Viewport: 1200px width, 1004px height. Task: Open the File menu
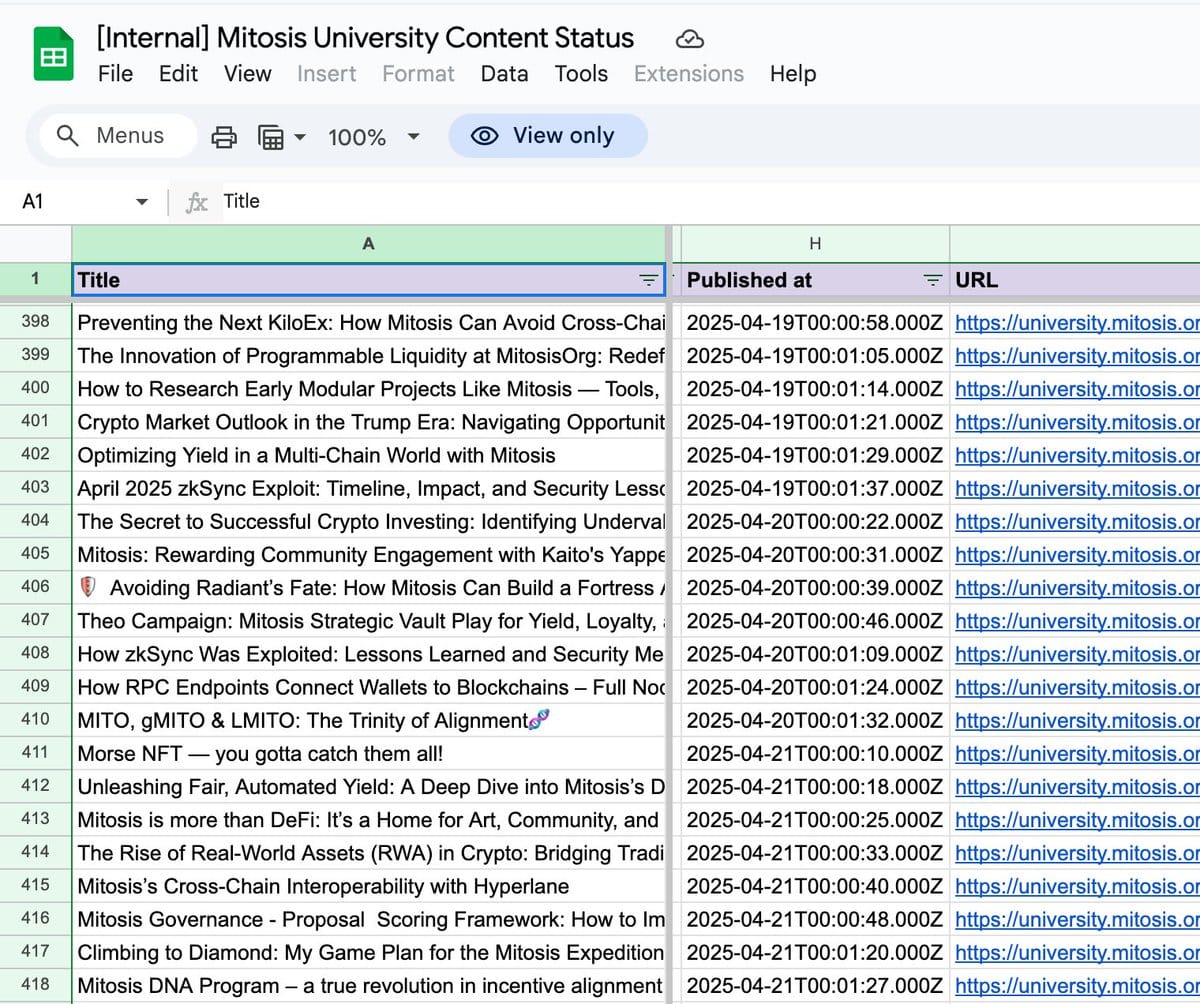(x=115, y=74)
